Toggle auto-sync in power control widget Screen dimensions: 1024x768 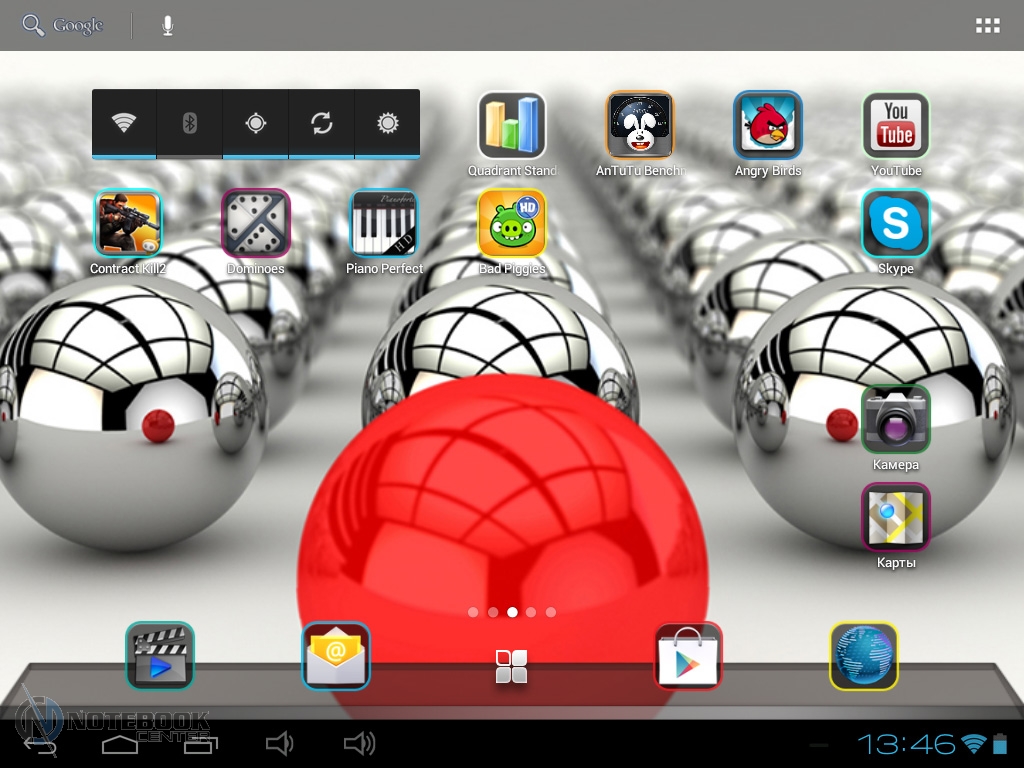321,124
